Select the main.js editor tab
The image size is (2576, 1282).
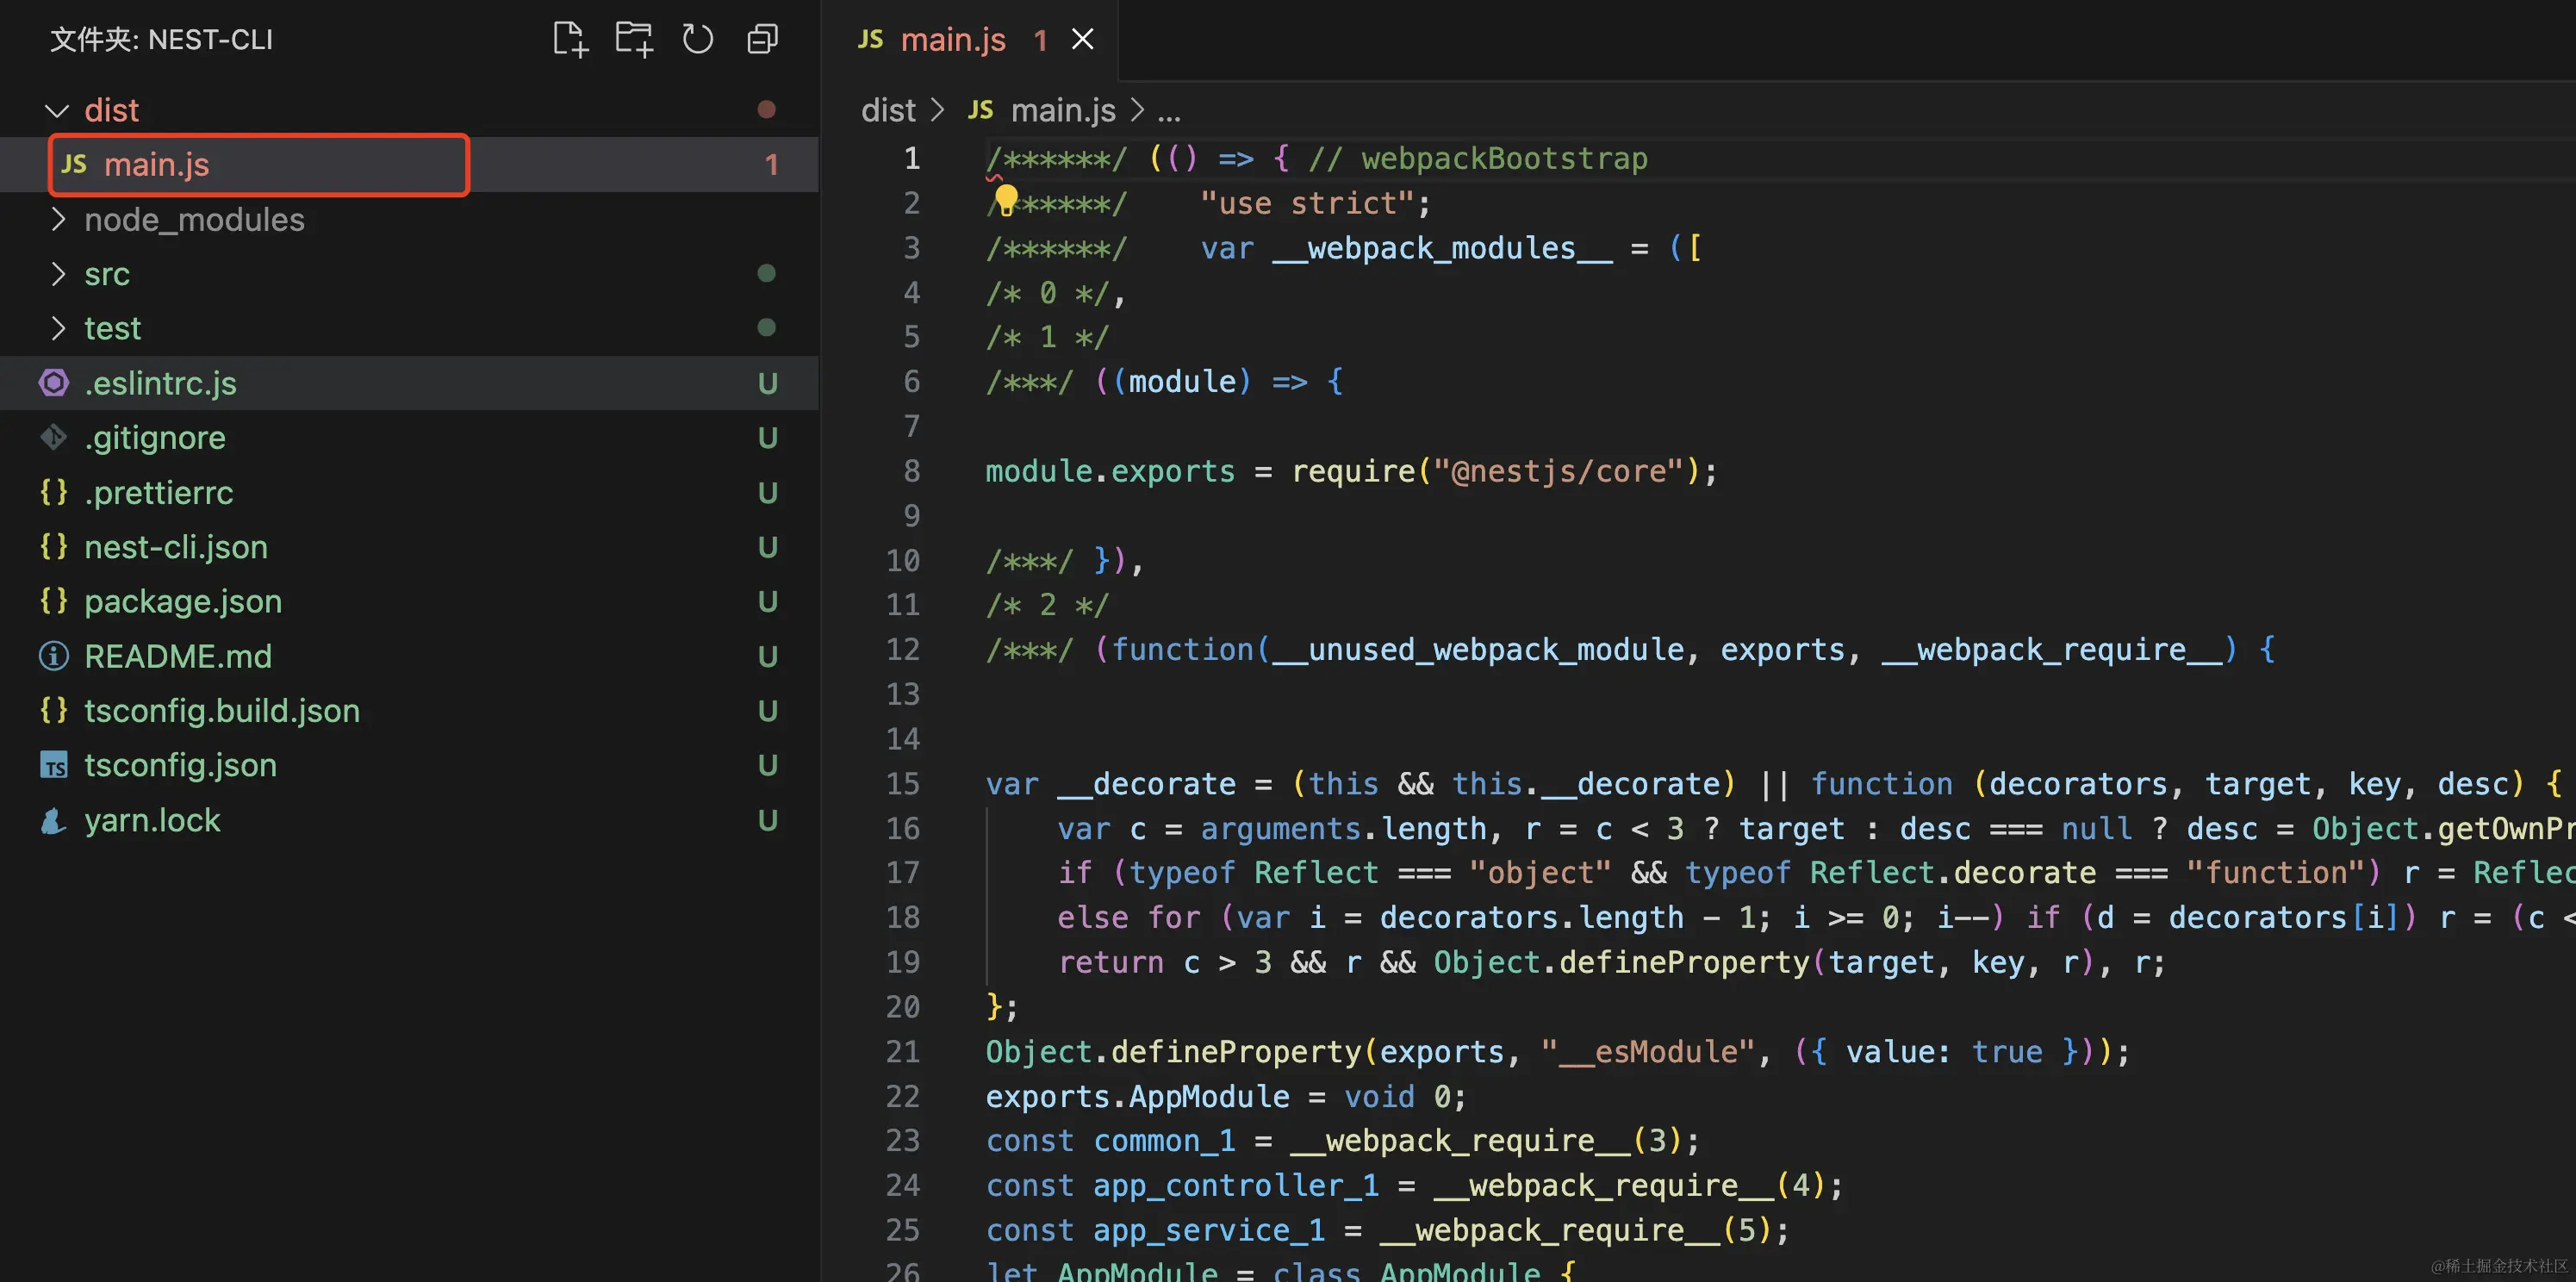[x=968, y=39]
